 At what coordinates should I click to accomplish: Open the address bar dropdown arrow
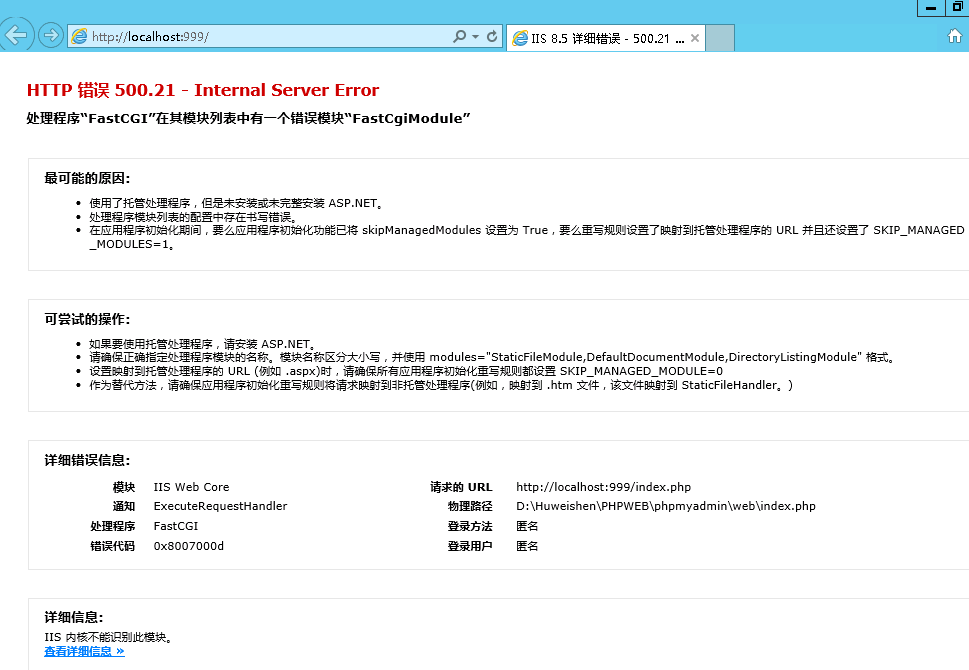point(475,36)
